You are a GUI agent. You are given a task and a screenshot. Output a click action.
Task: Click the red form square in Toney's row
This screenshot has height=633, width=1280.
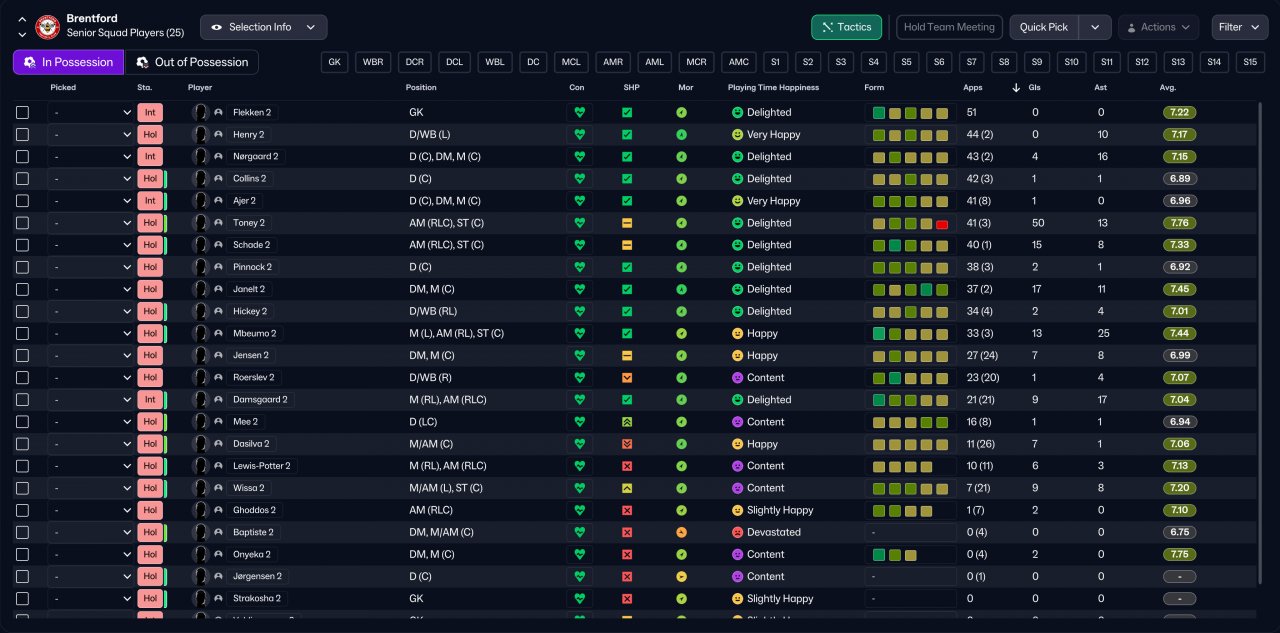tap(942, 224)
